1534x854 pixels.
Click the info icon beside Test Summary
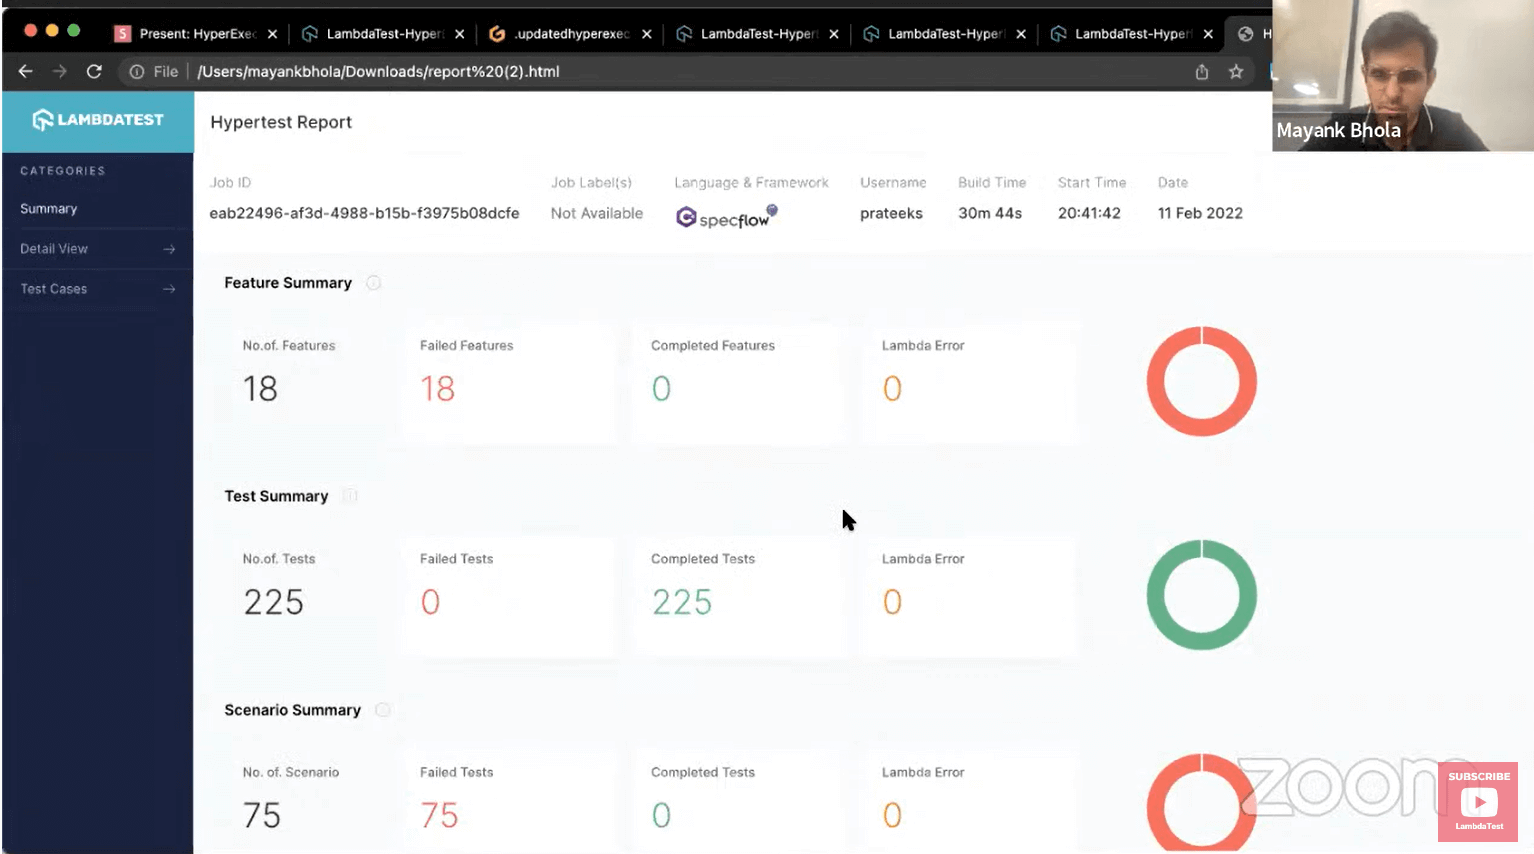coord(350,496)
